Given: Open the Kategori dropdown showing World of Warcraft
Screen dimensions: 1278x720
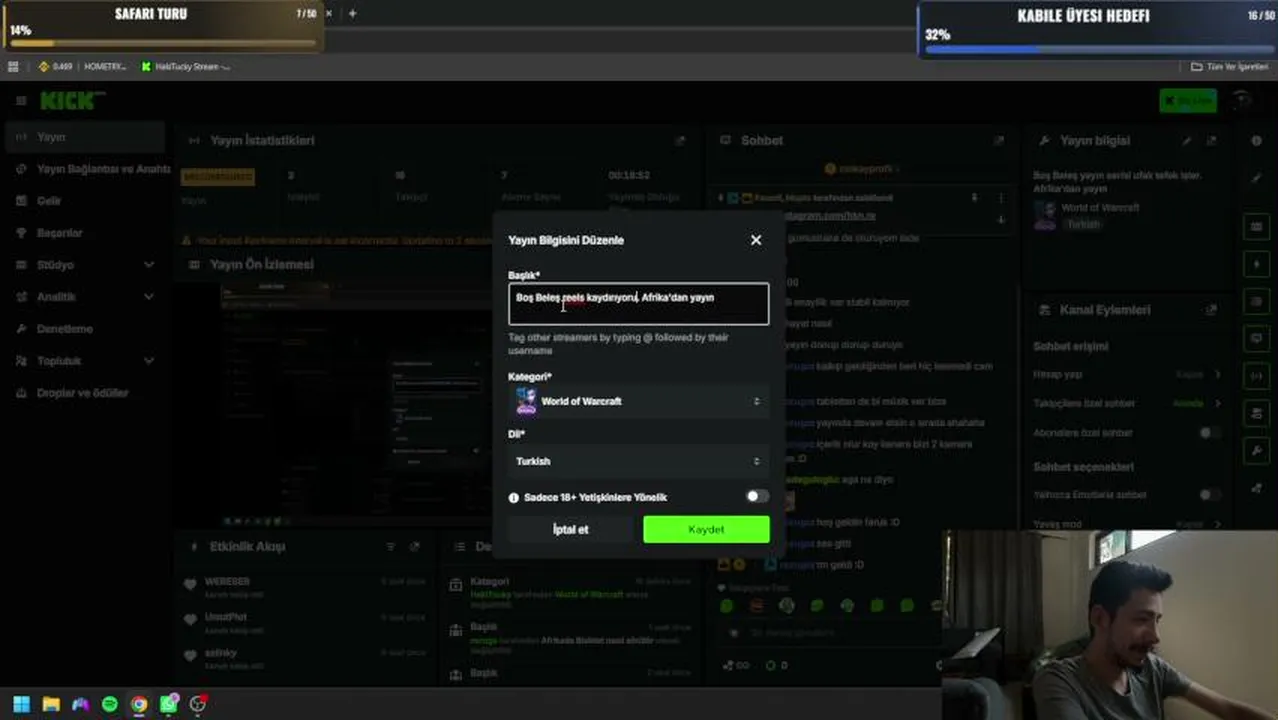Looking at the screenshot, I should pyautogui.click(x=638, y=401).
